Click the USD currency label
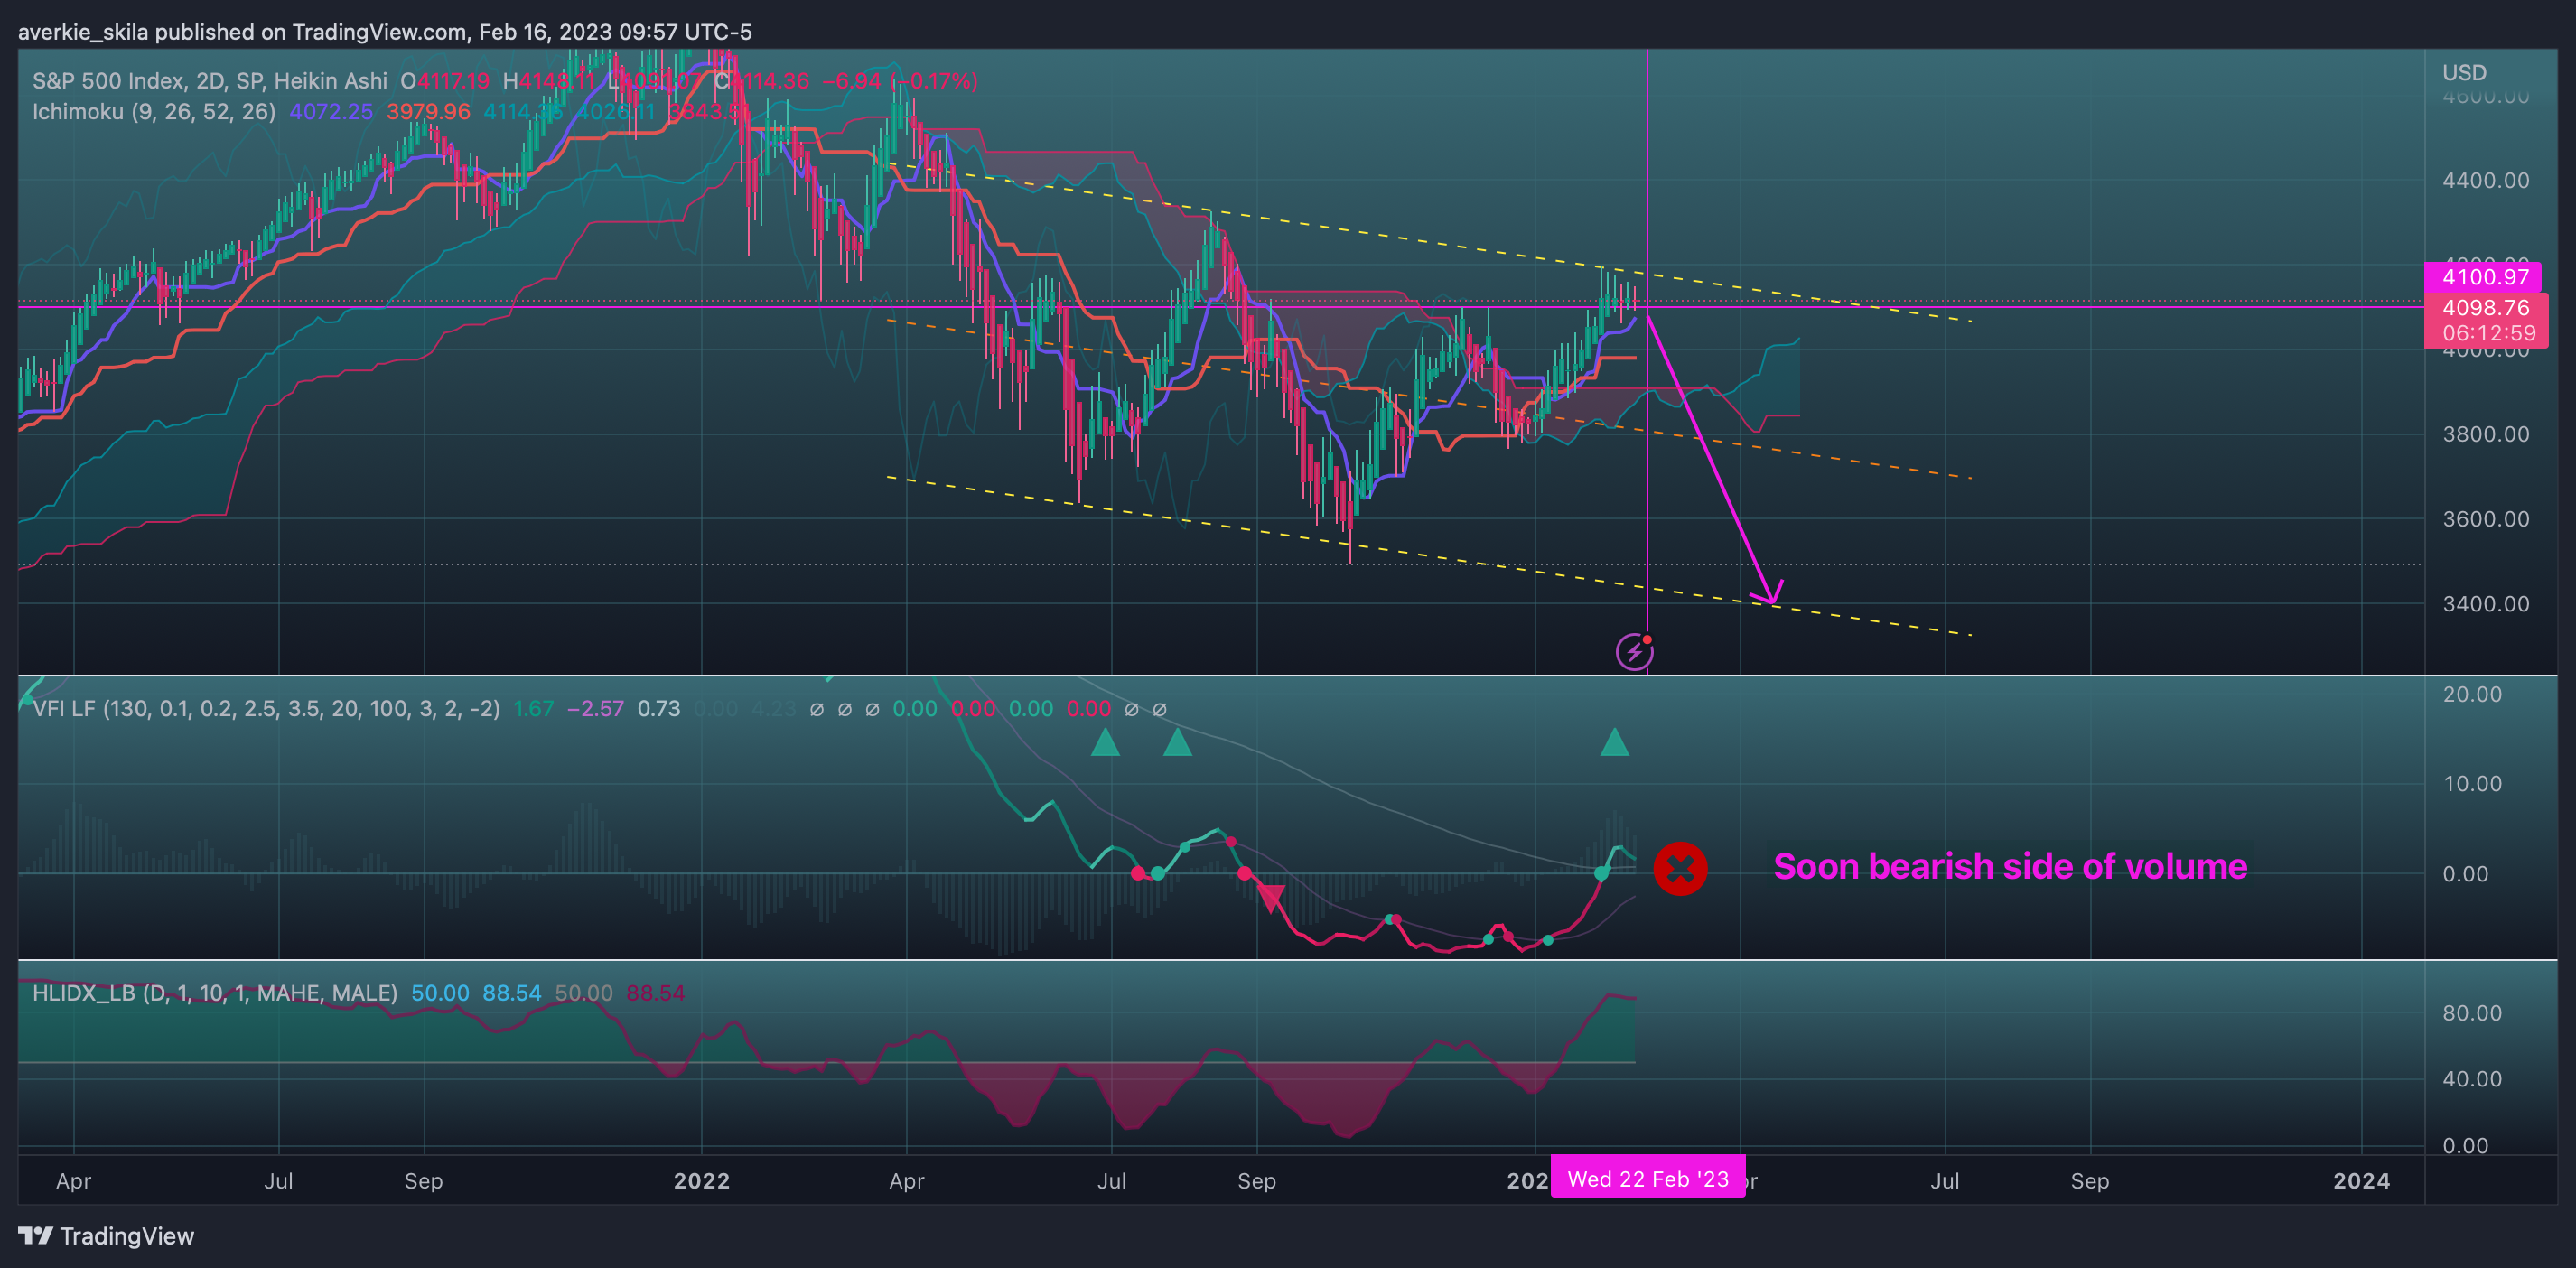This screenshot has width=2576, height=1268. pyautogui.click(x=2464, y=73)
